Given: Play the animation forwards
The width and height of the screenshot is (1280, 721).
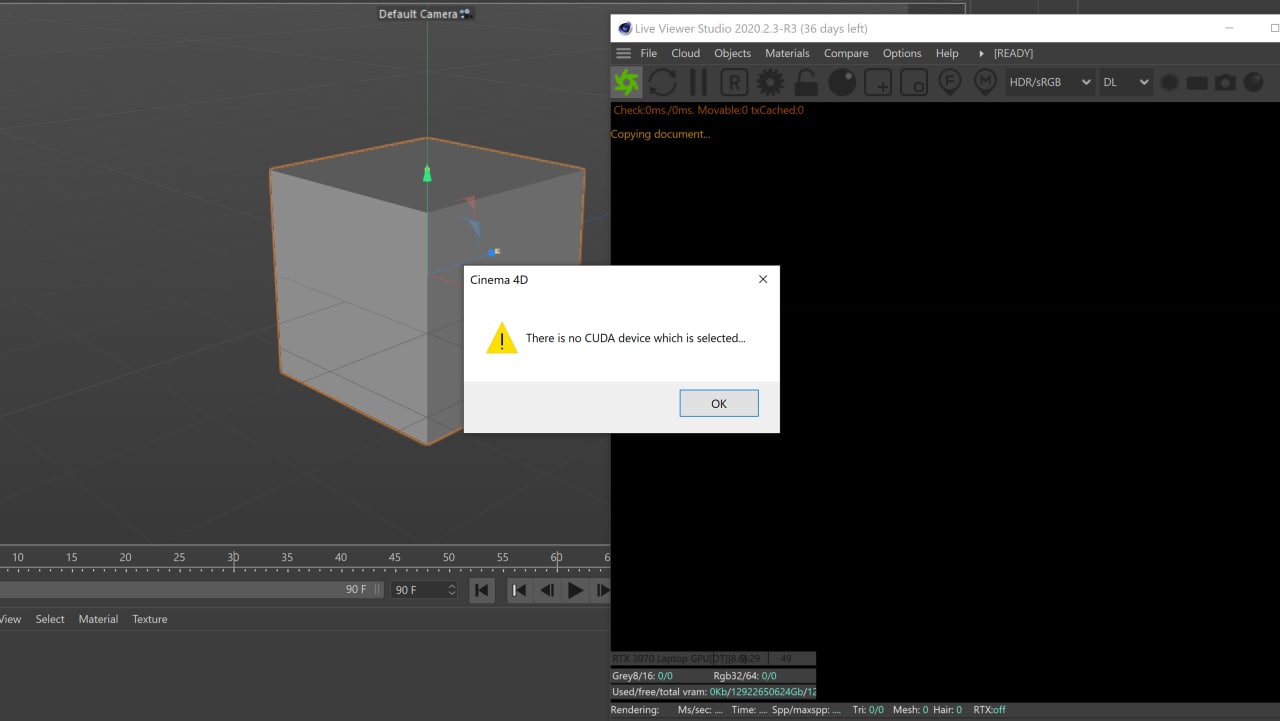Looking at the screenshot, I should [576, 590].
